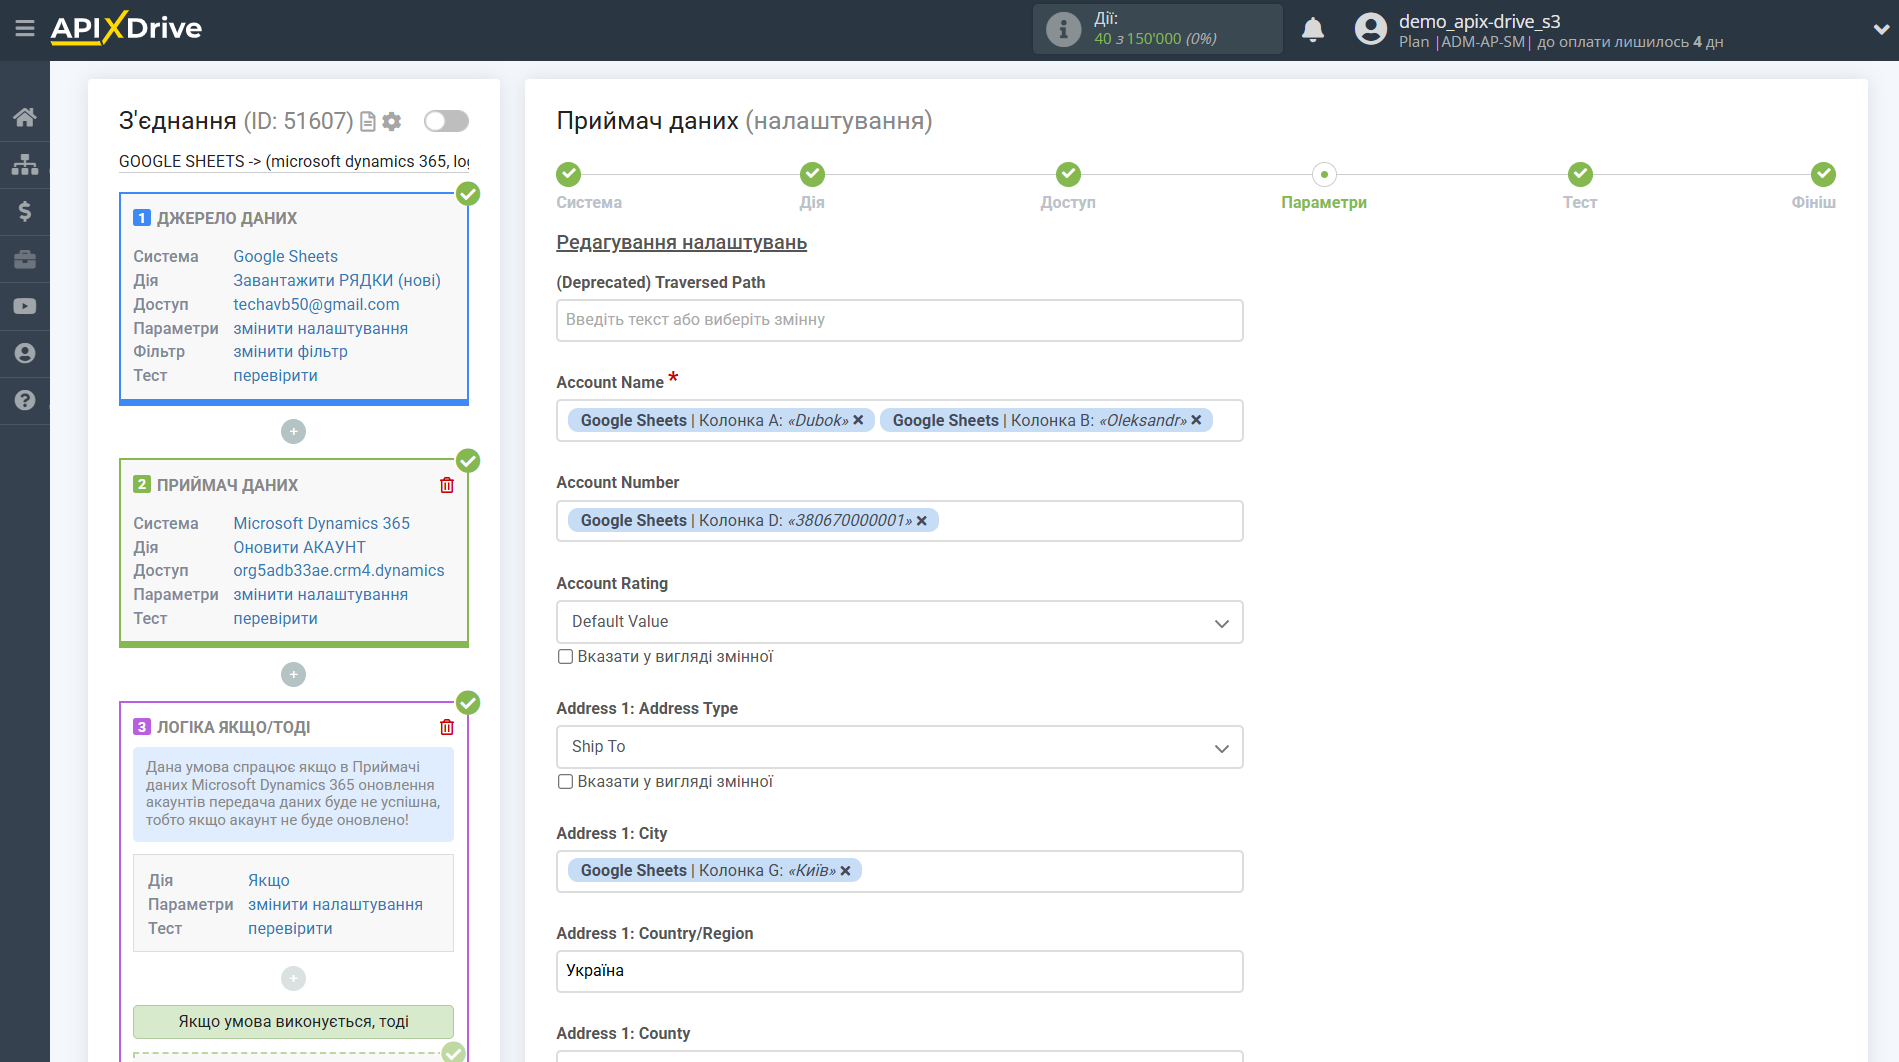Open the hamburger menu
1899x1062 pixels.
coord(25,28)
